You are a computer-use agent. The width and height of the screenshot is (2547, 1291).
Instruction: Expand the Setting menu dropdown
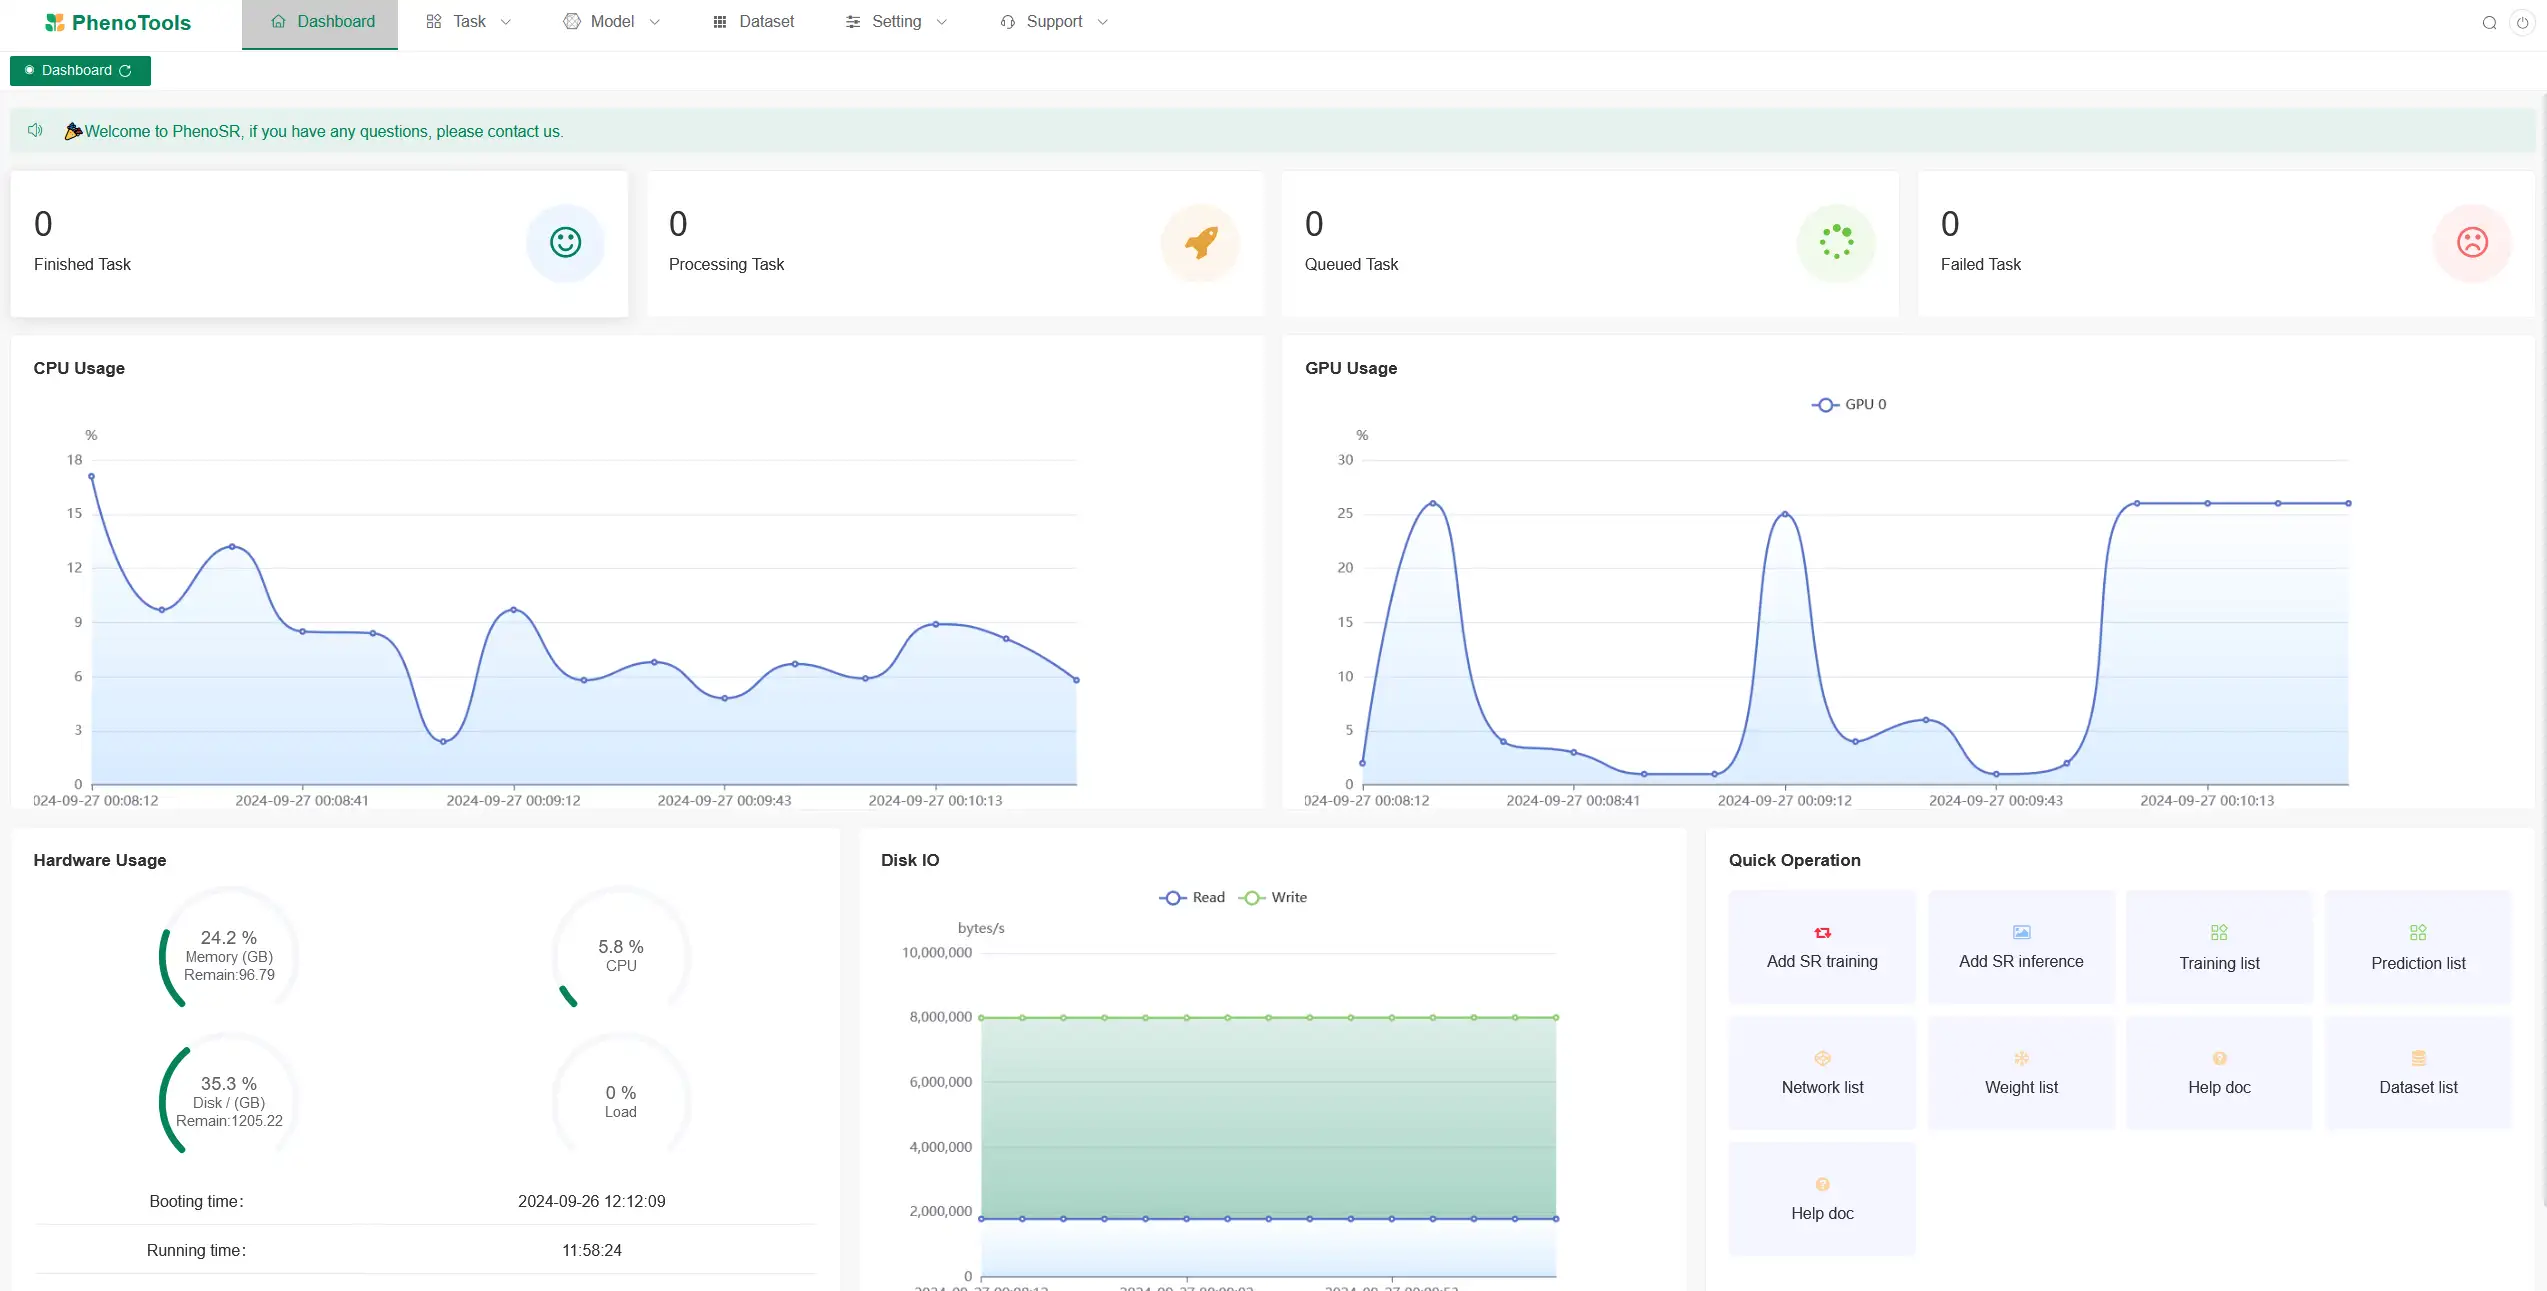coord(895,22)
